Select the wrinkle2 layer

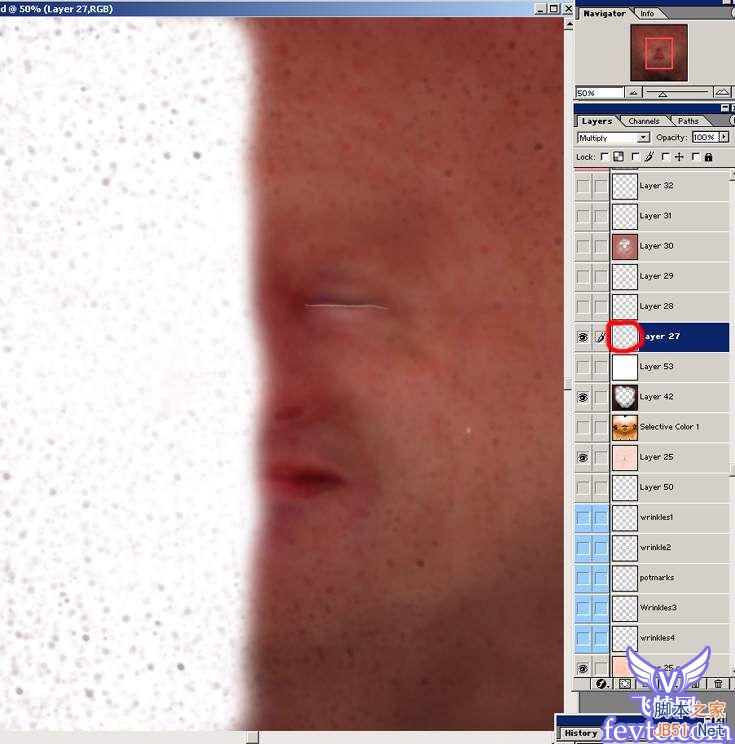point(670,548)
